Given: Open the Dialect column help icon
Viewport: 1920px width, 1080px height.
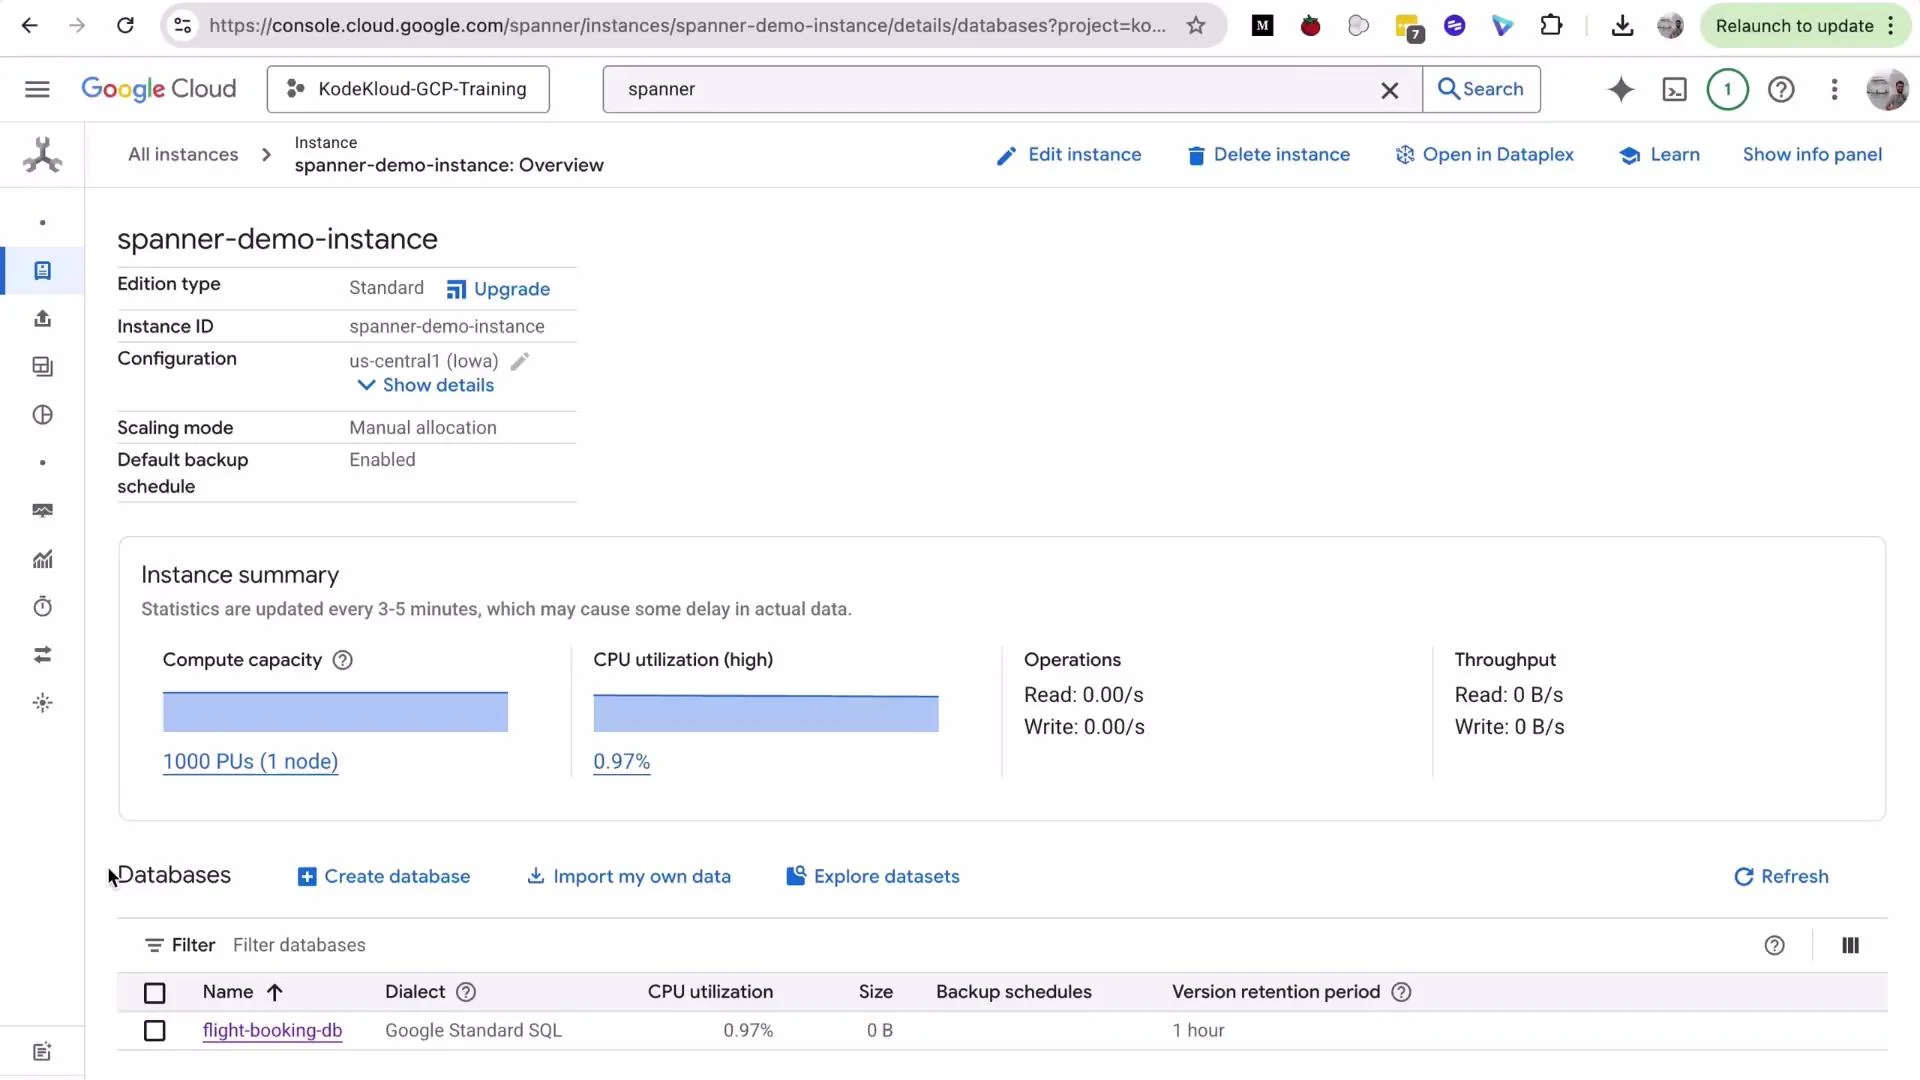Looking at the screenshot, I should (x=466, y=992).
